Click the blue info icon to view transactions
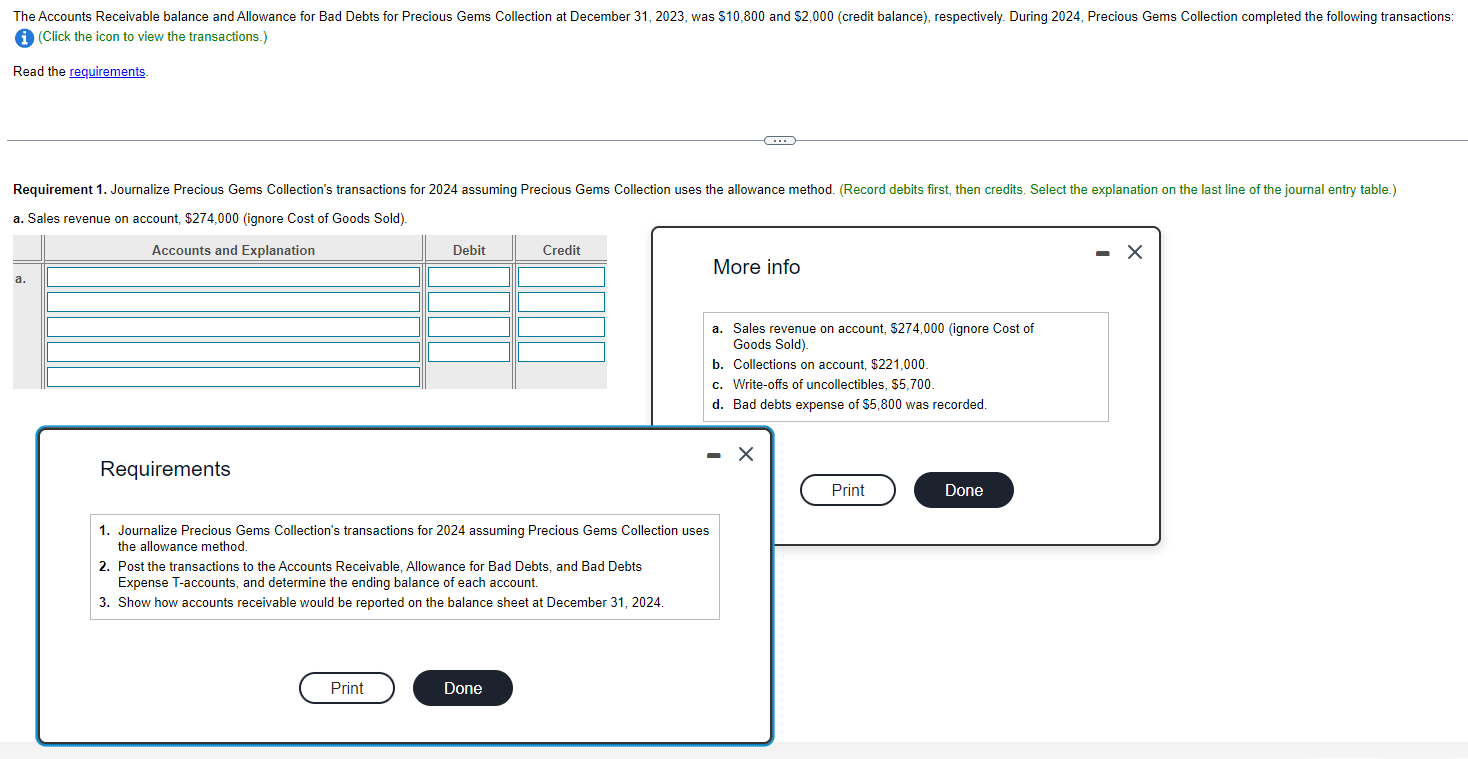Screen dimensions: 1468x759 pos(22,37)
